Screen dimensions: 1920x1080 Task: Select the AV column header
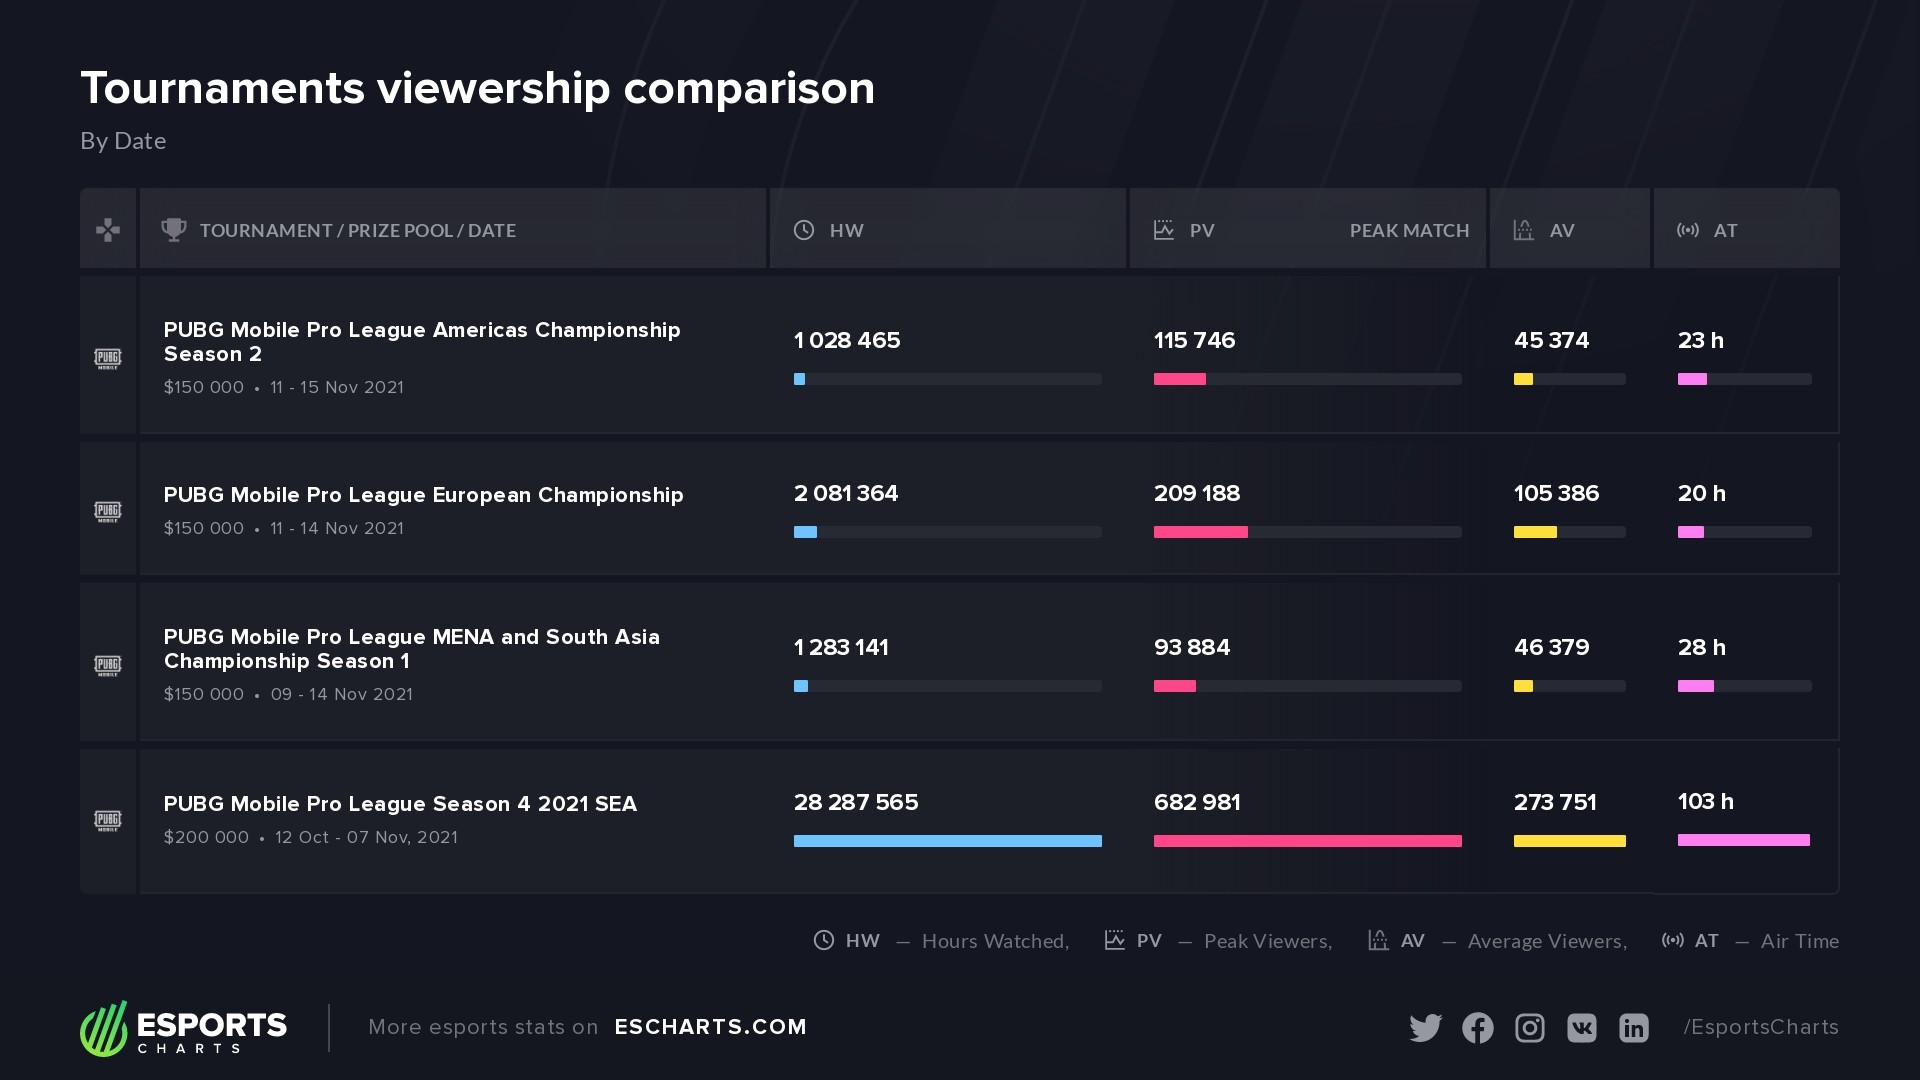click(1561, 231)
